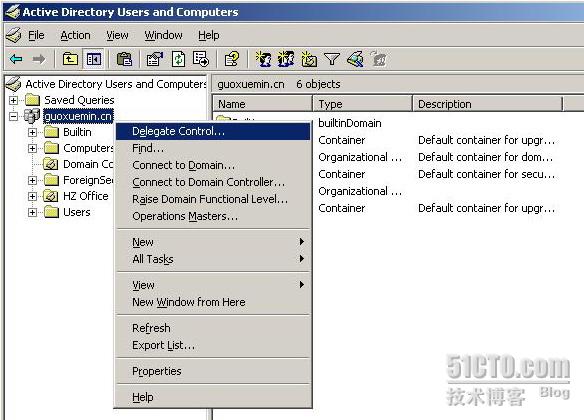Create a new group with toolbar icon
584x420 pixels.
pyautogui.click(x=286, y=59)
